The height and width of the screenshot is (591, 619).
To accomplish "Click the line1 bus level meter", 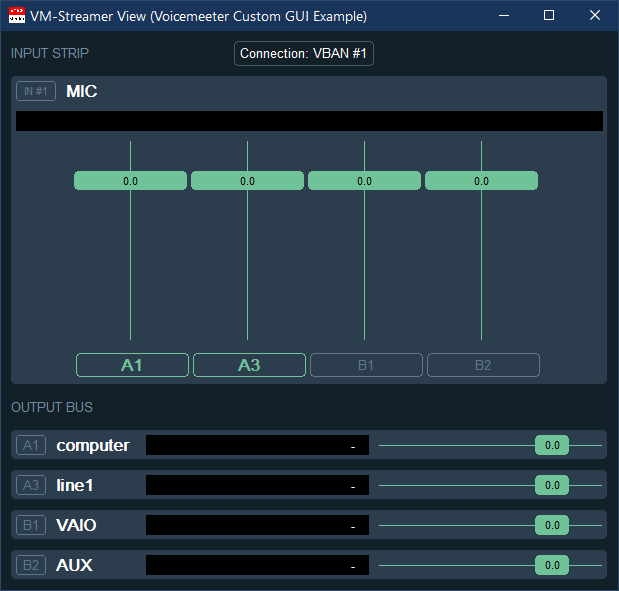I will (257, 485).
